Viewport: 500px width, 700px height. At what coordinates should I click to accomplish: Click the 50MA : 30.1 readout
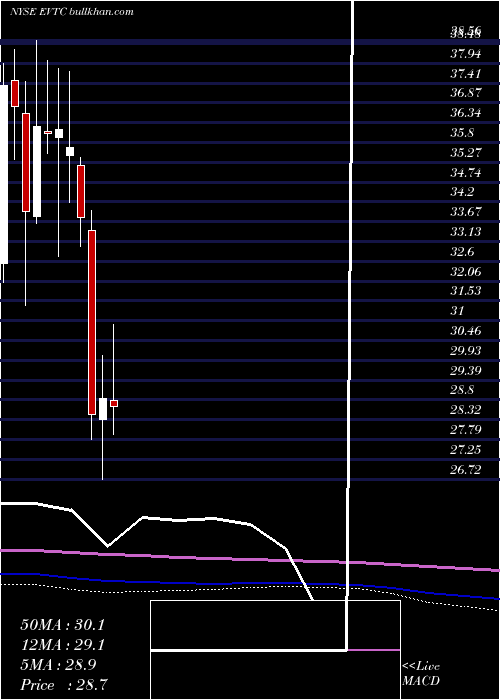pyautogui.click(x=62, y=625)
